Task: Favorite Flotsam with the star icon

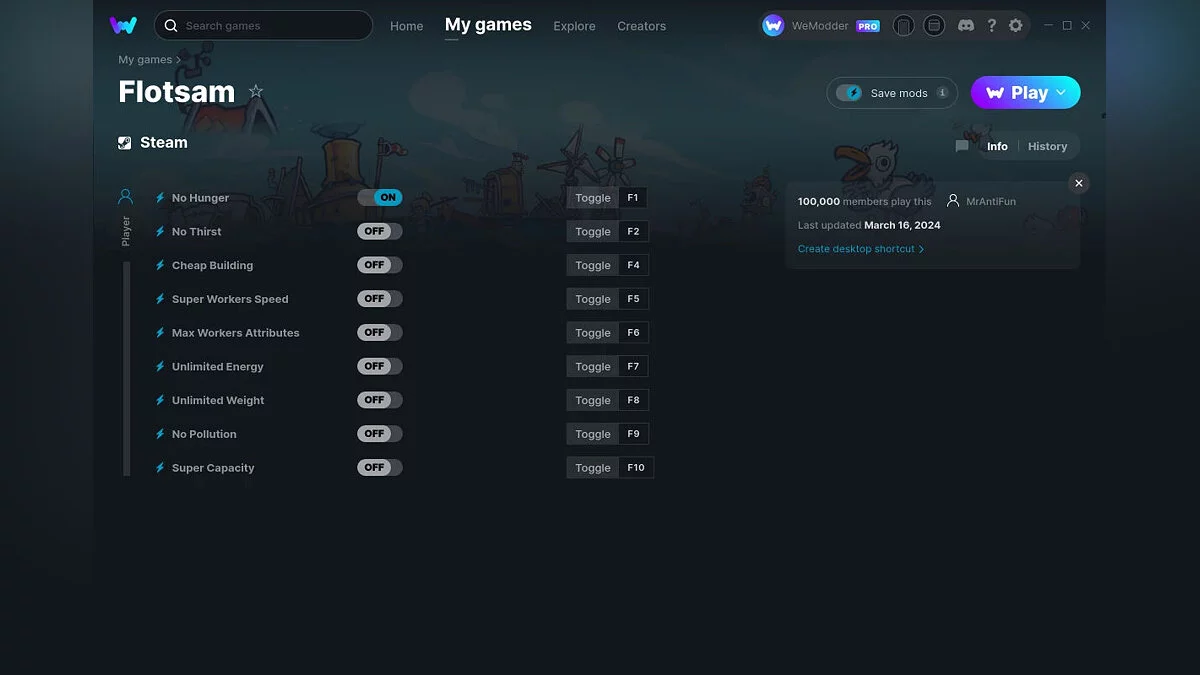Action: pos(256,92)
